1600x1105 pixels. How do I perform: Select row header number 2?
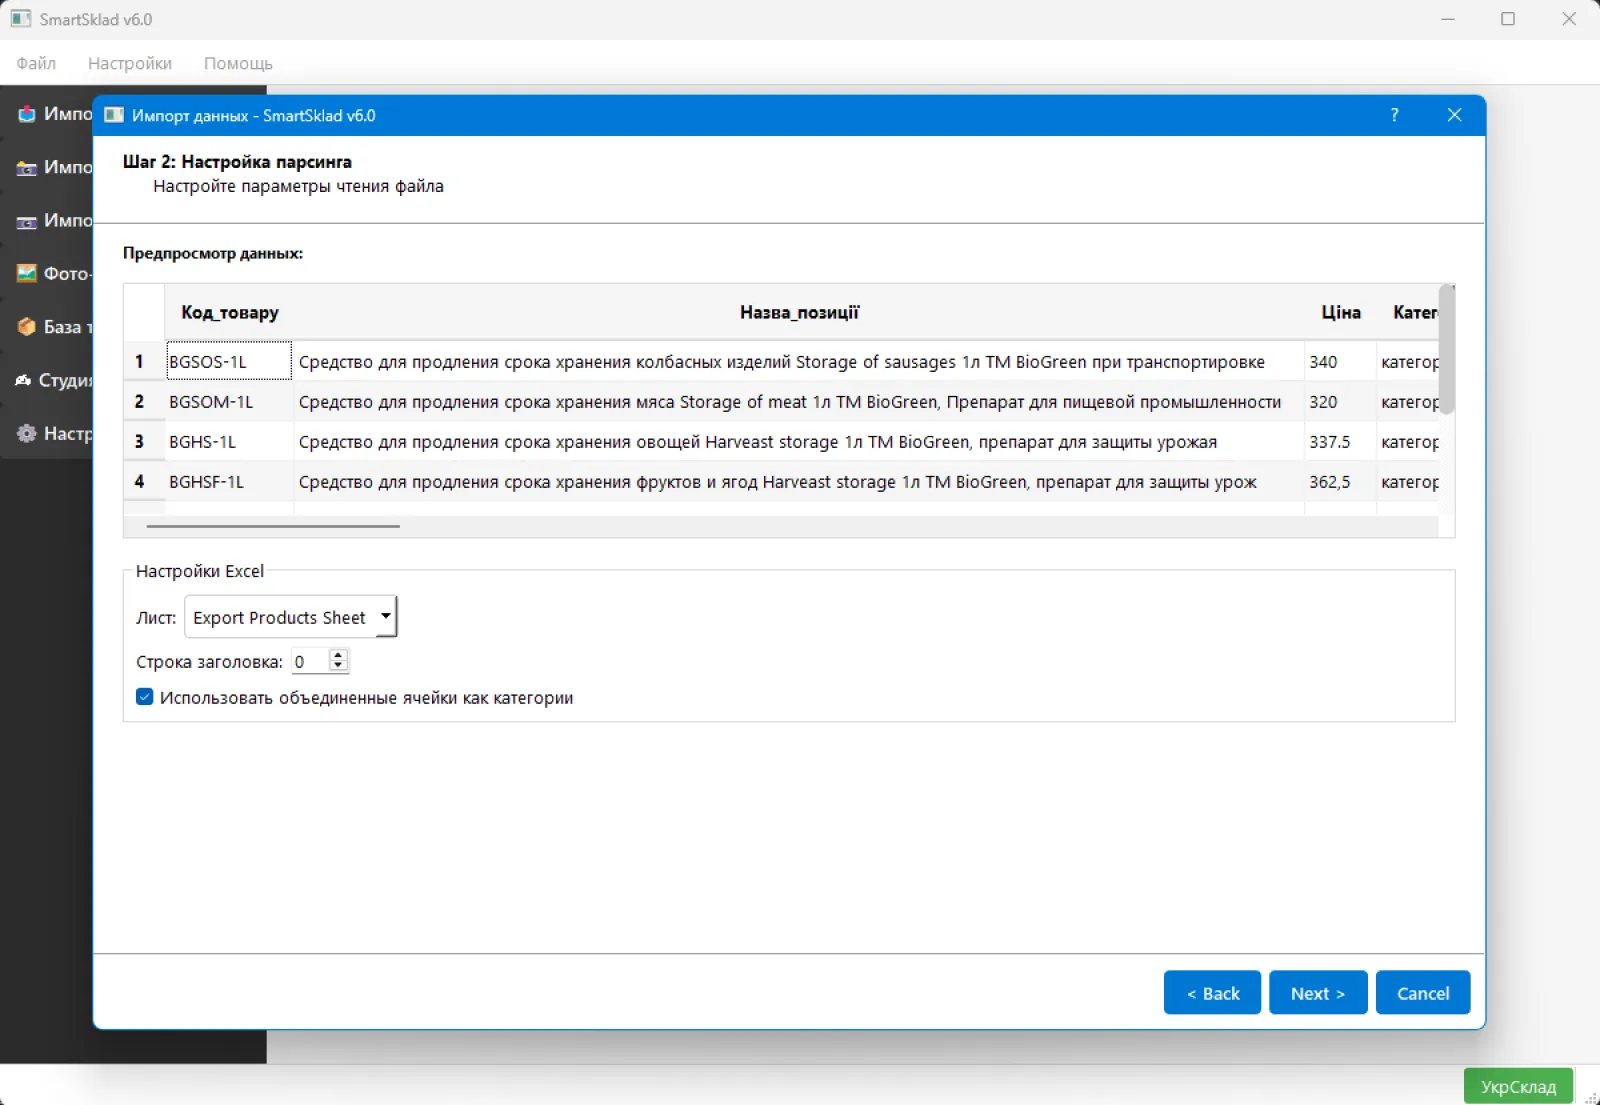(144, 401)
